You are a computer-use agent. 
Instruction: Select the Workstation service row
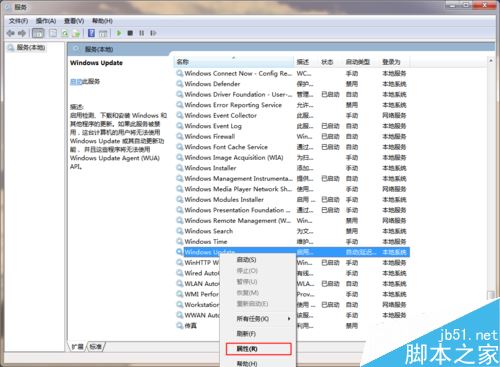(202, 305)
